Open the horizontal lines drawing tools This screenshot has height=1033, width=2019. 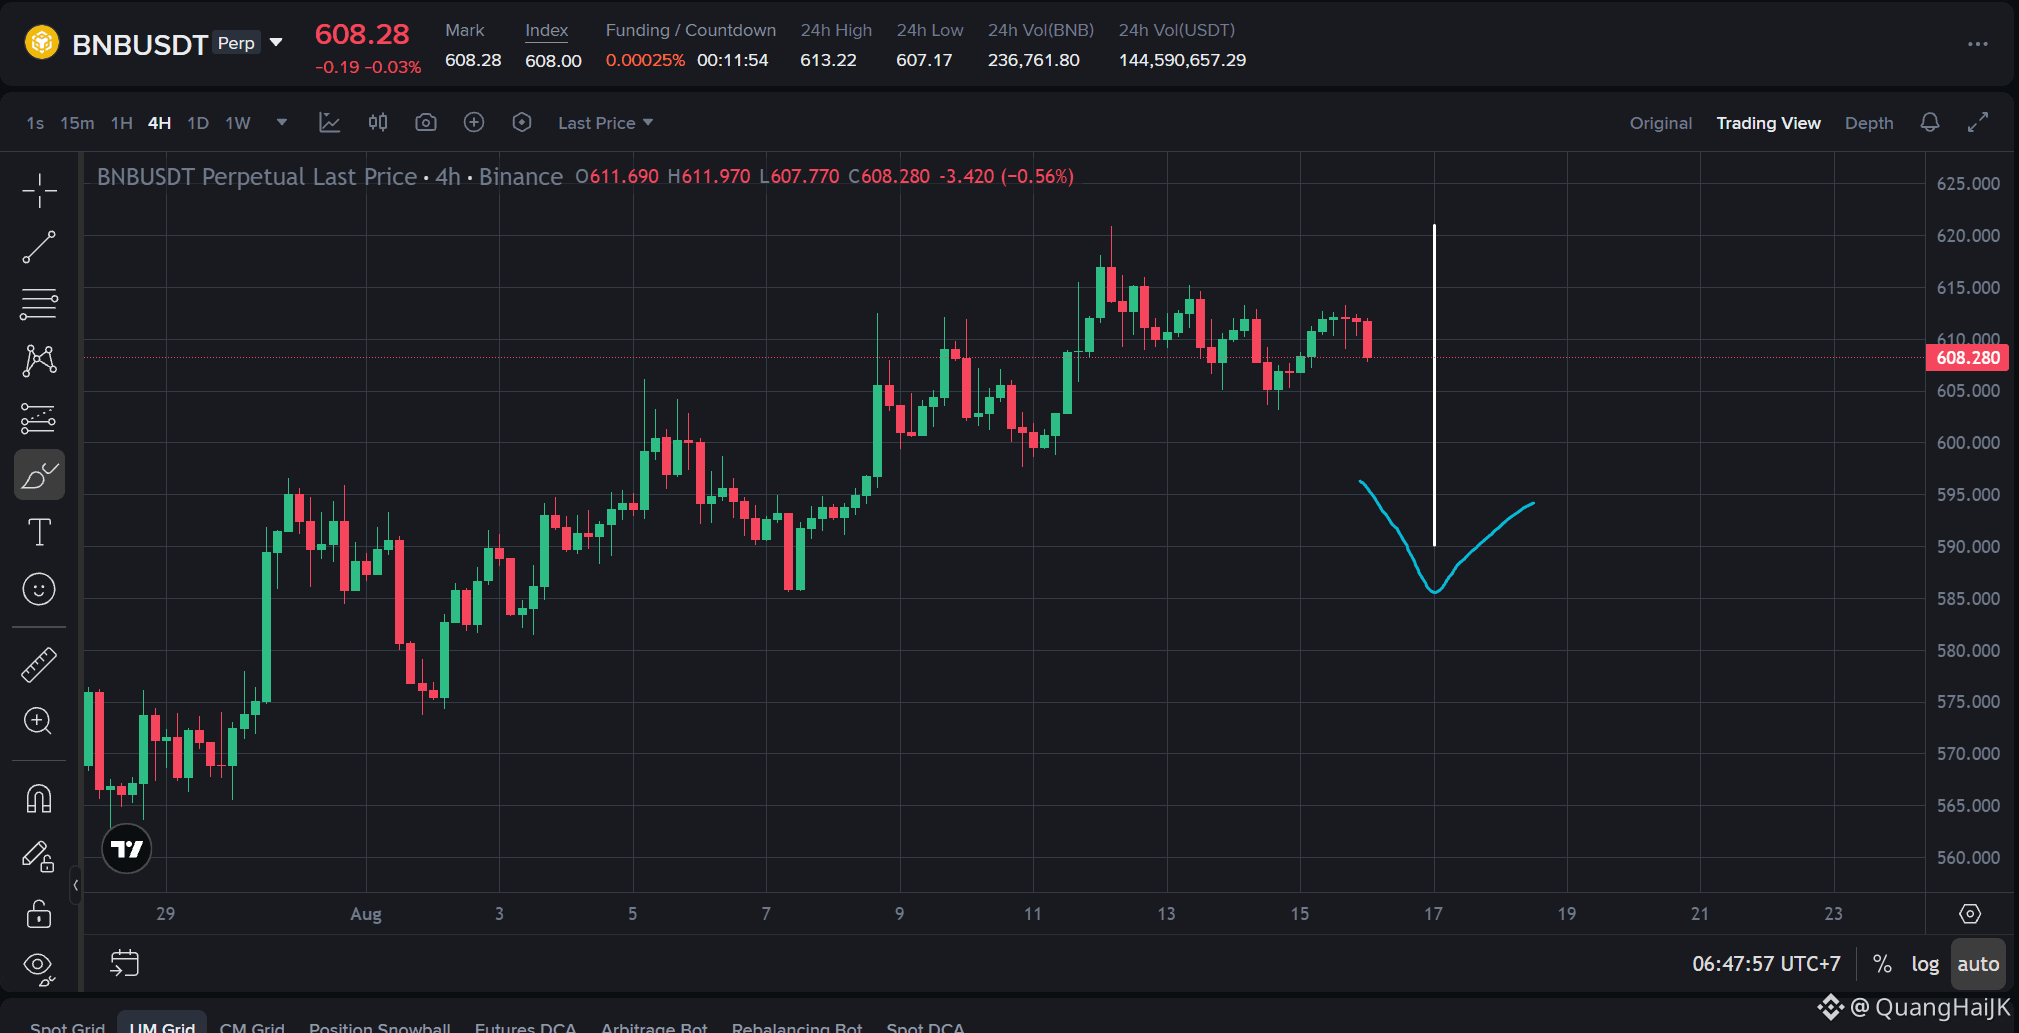pos(39,304)
